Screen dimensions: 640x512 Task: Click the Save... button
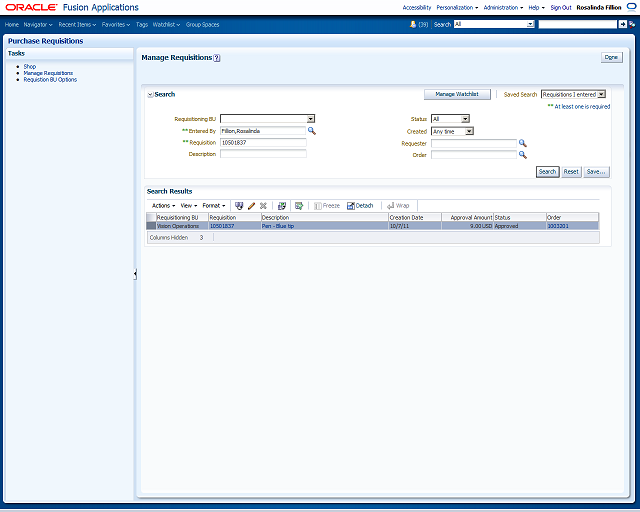(x=596, y=172)
